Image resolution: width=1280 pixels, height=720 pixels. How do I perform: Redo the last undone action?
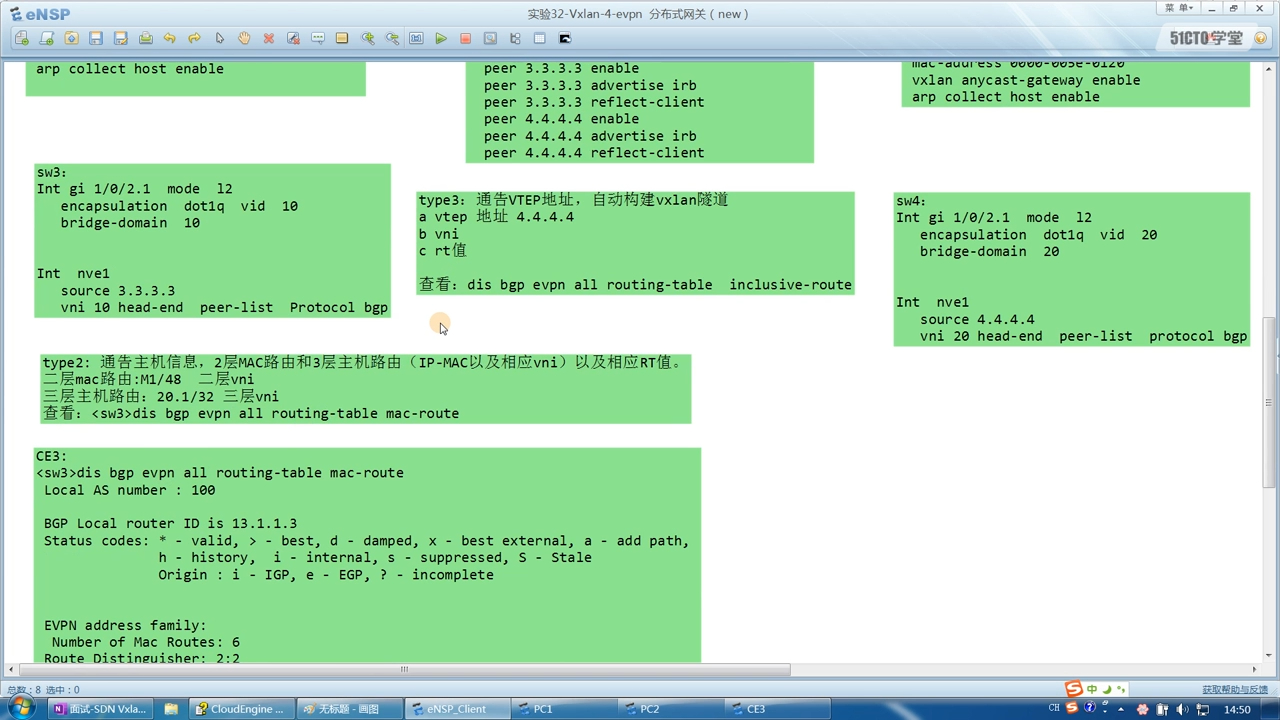tap(195, 38)
